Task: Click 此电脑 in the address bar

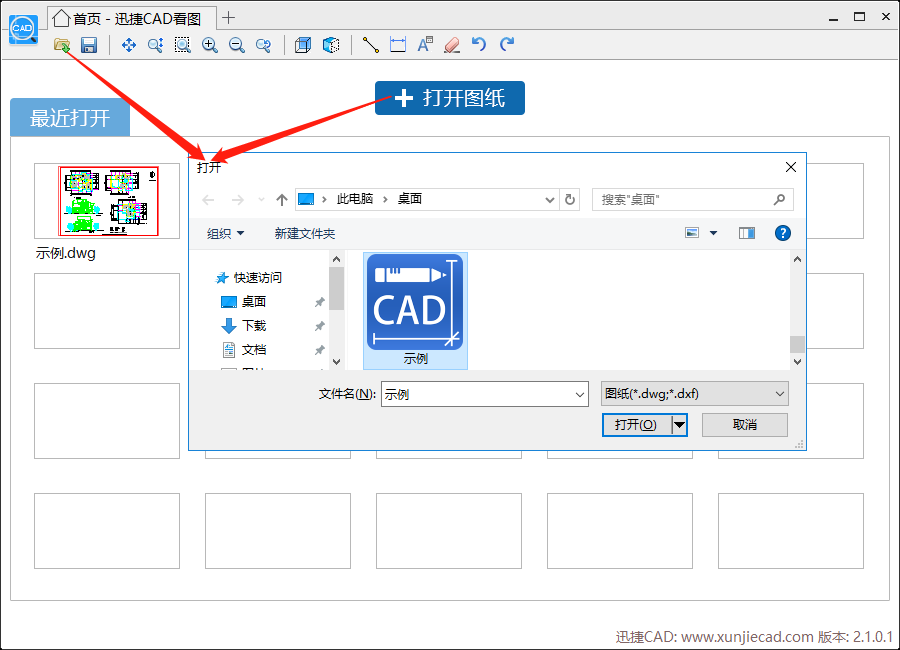Action: click(x=355, y=199)
